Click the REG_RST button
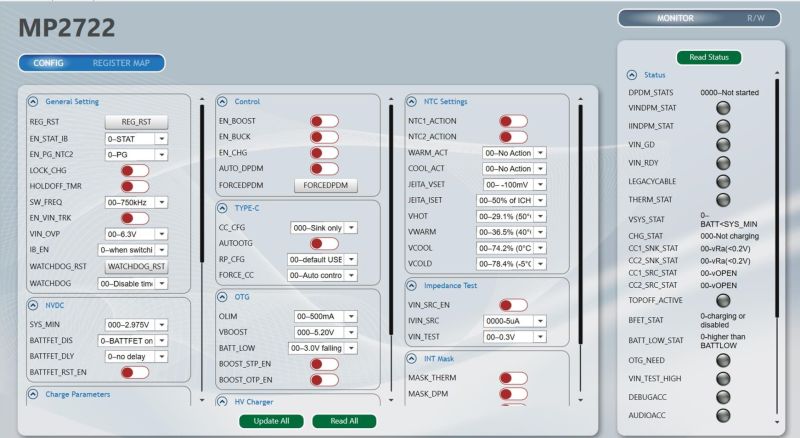 [136, 122]
